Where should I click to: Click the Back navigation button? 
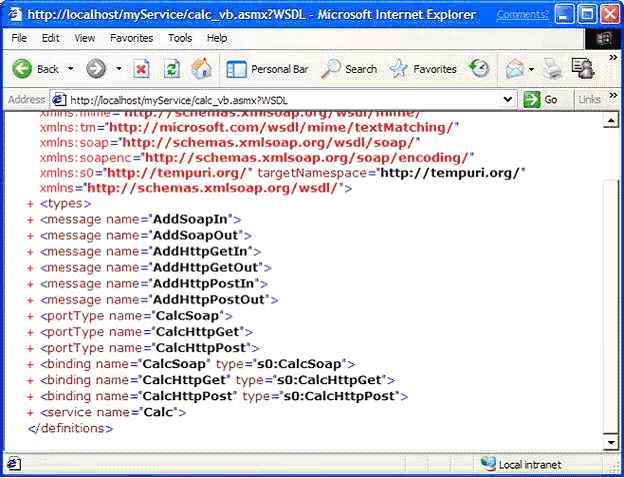(x=36, y=69)
